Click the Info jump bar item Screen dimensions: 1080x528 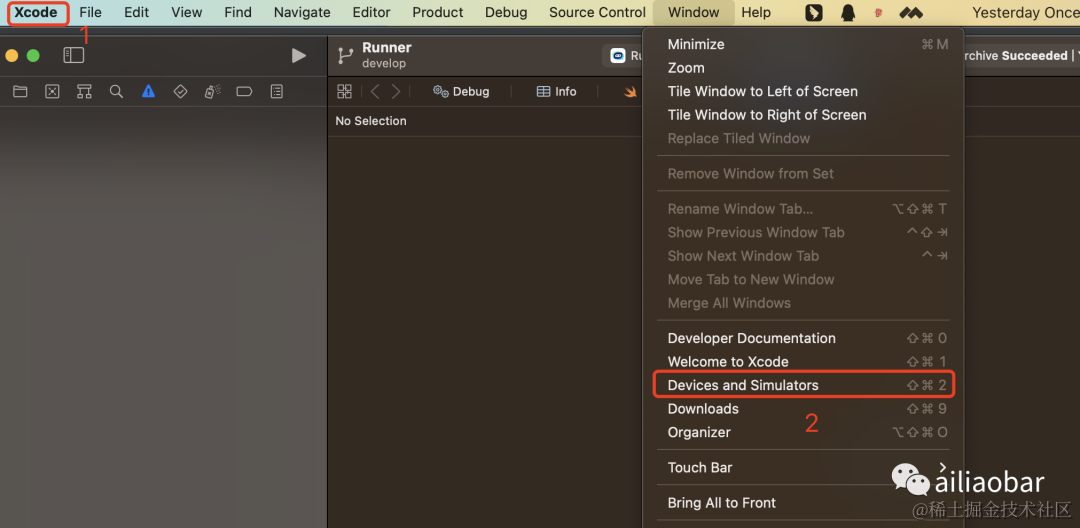(x=557, y=92)
